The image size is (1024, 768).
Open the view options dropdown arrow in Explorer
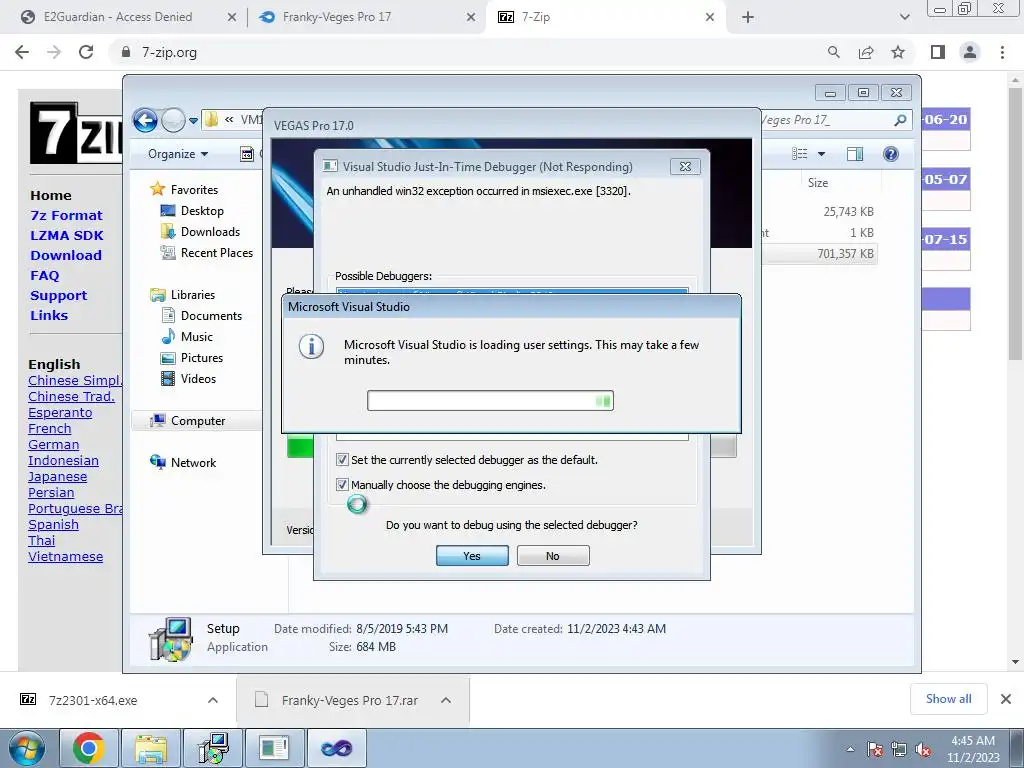(822, 154)
